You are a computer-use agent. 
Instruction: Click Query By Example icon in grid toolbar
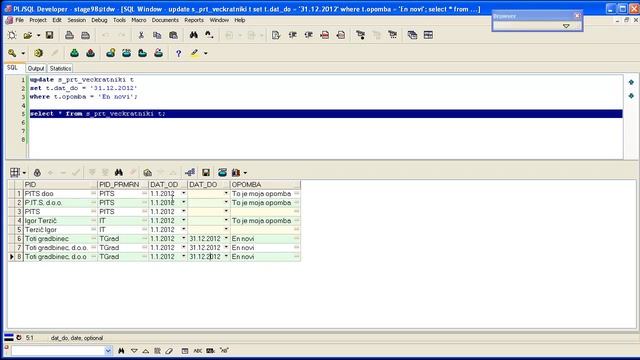click(x=147, y=173)
